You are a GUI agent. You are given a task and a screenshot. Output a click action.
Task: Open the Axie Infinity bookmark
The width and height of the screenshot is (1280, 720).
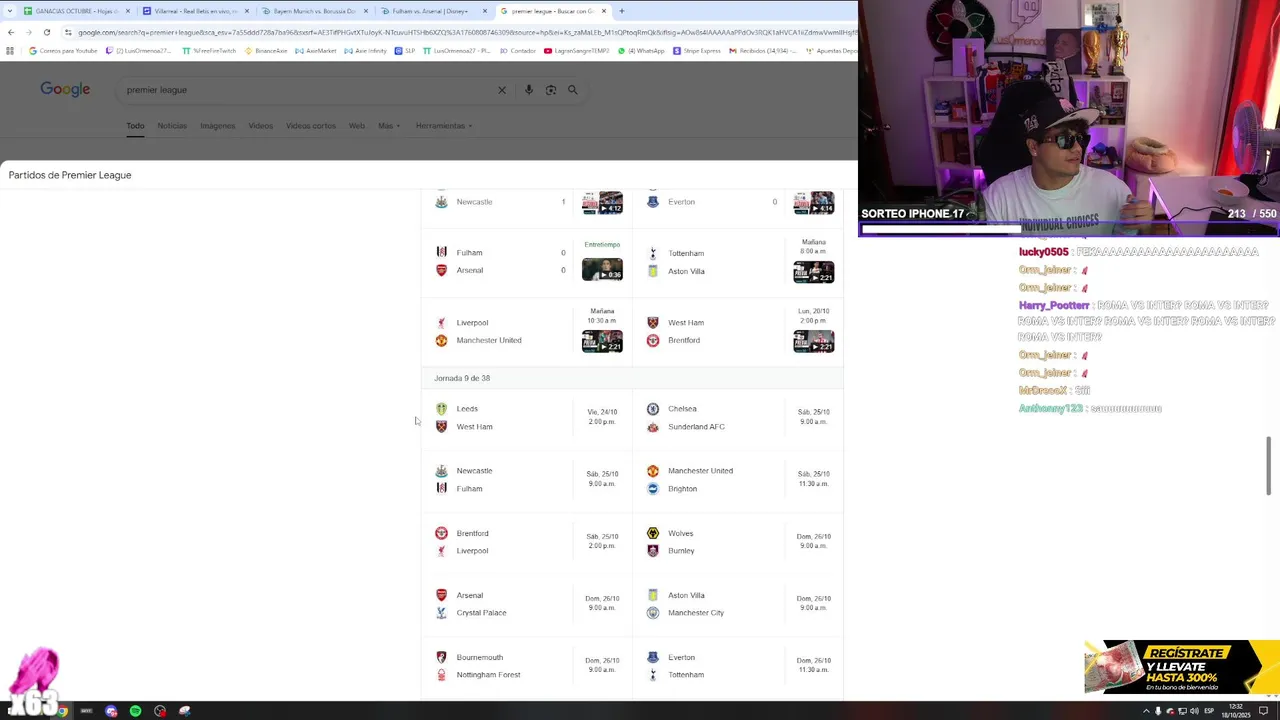[366, 51]
